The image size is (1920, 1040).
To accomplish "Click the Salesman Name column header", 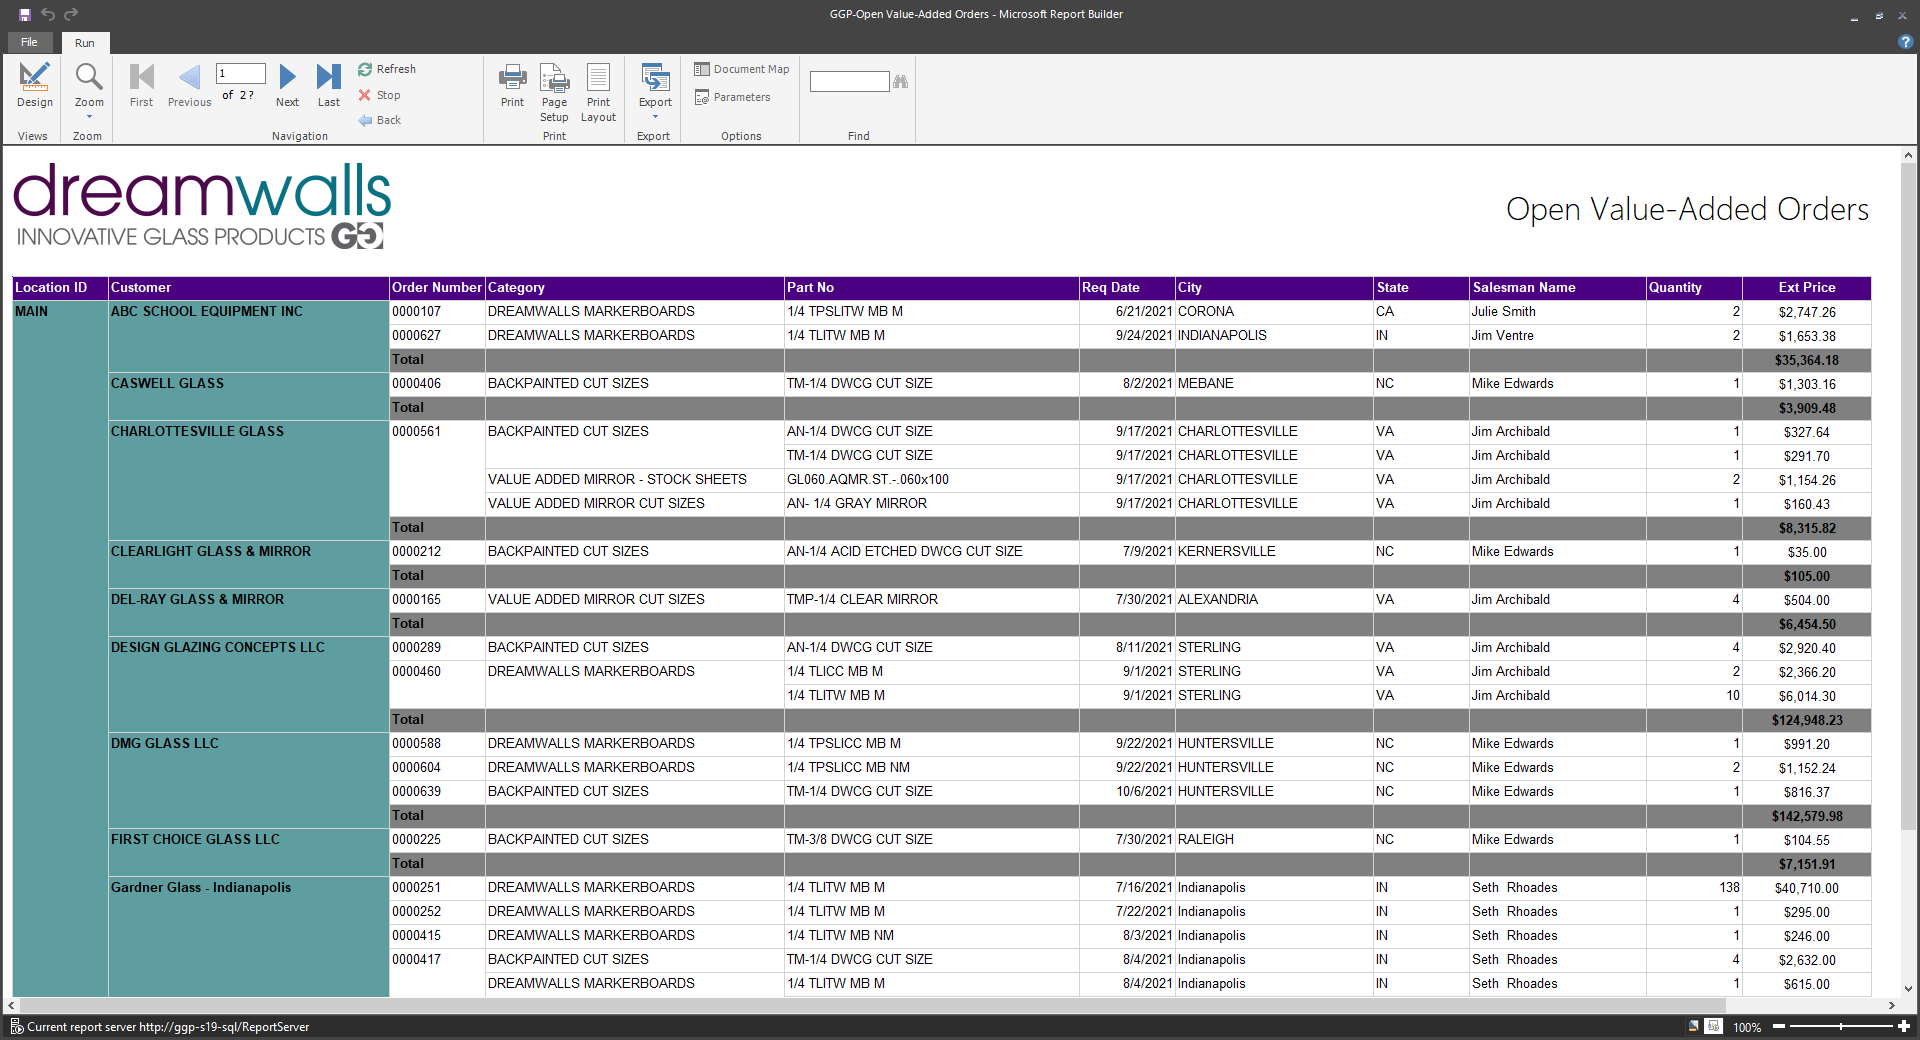I will [1557, 288].
